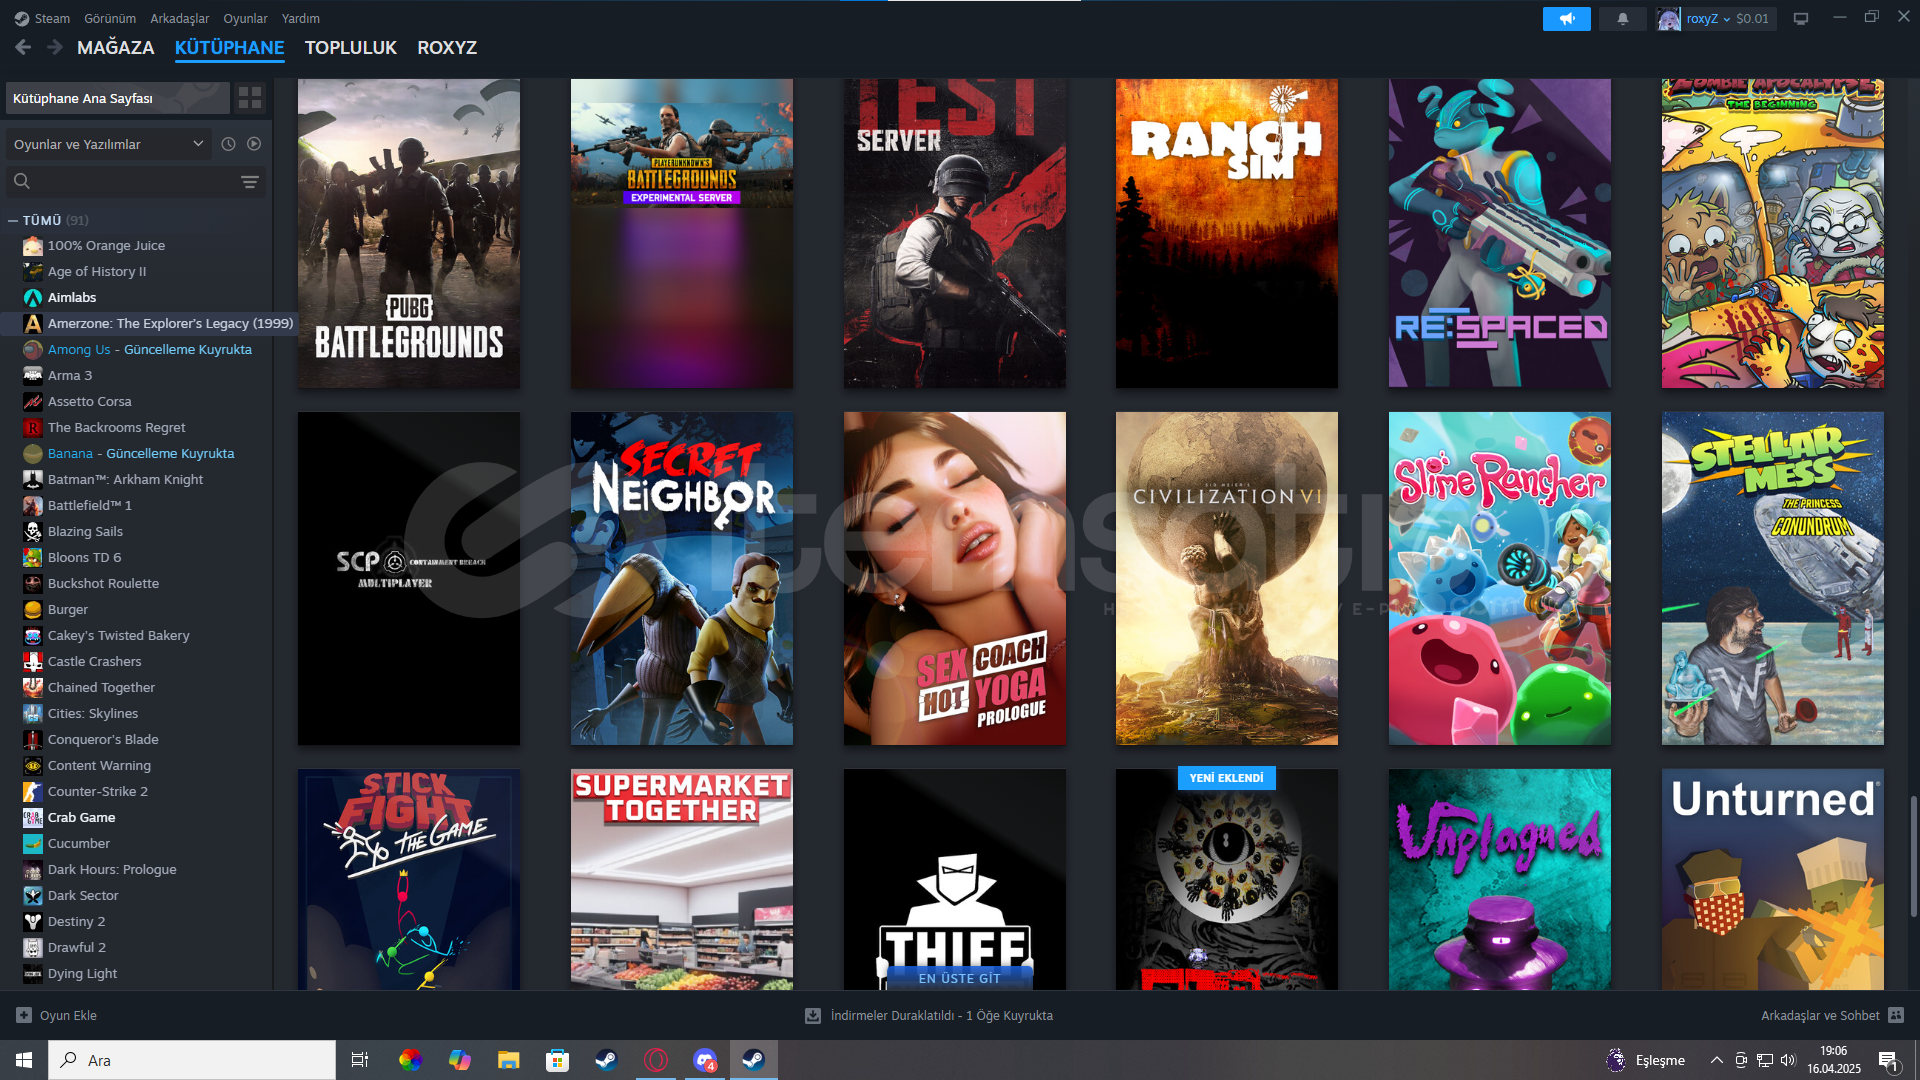Click the Windows Ara search box
This screenshot has height=1080, width=1920.
pos(192,1060)
